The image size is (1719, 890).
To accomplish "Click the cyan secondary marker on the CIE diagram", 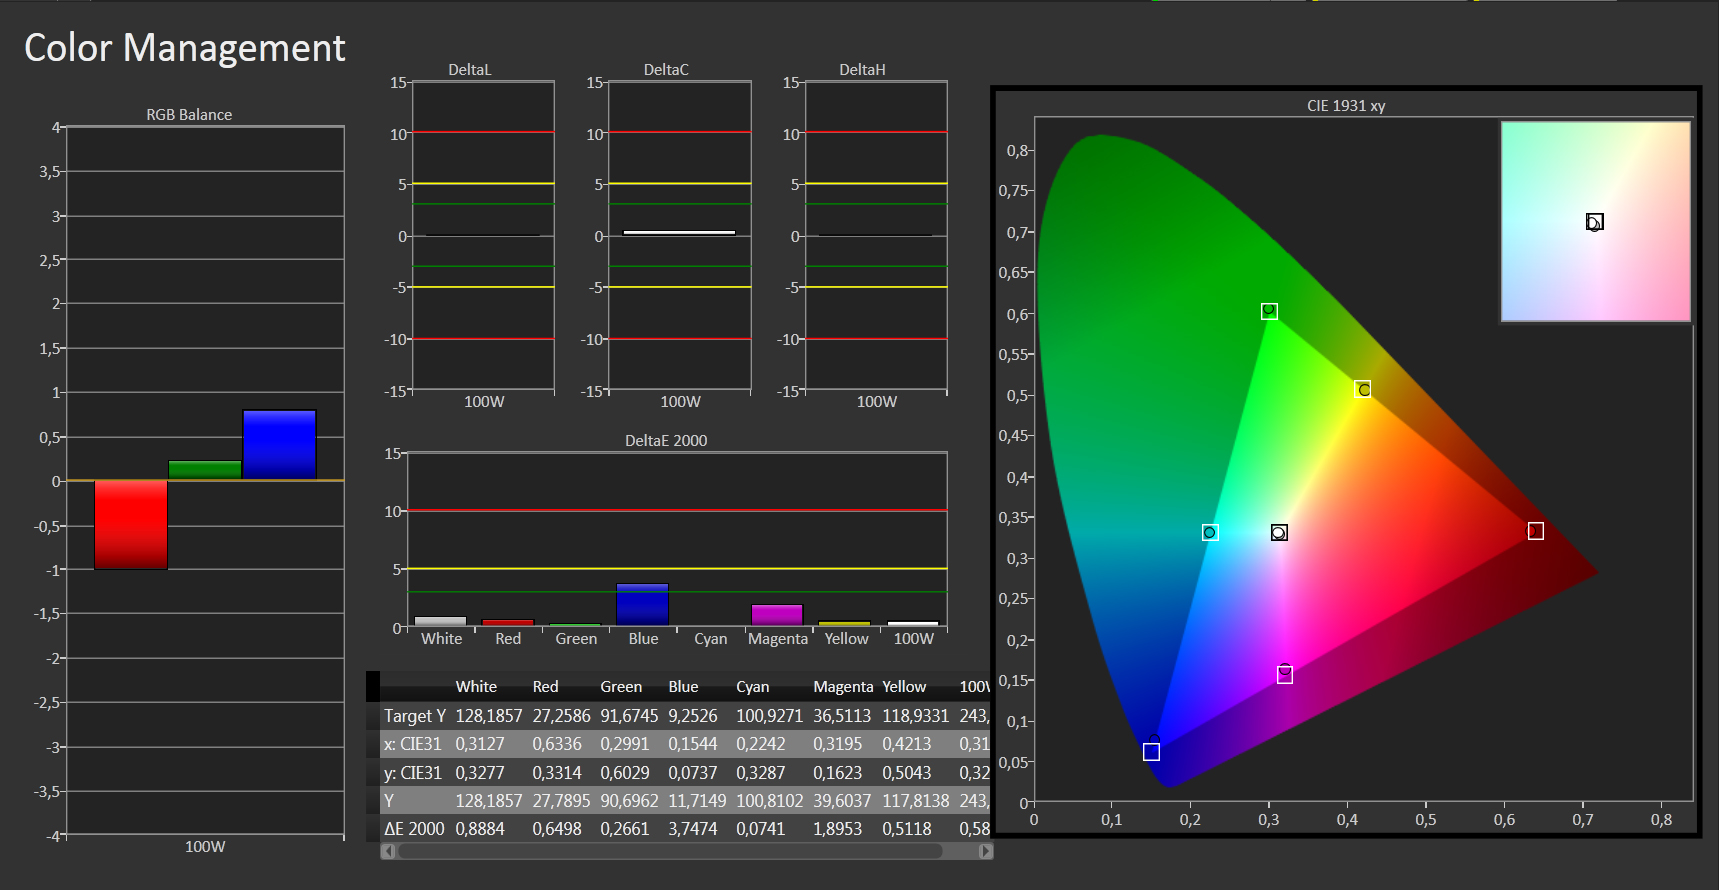I will click(1210, 532).
